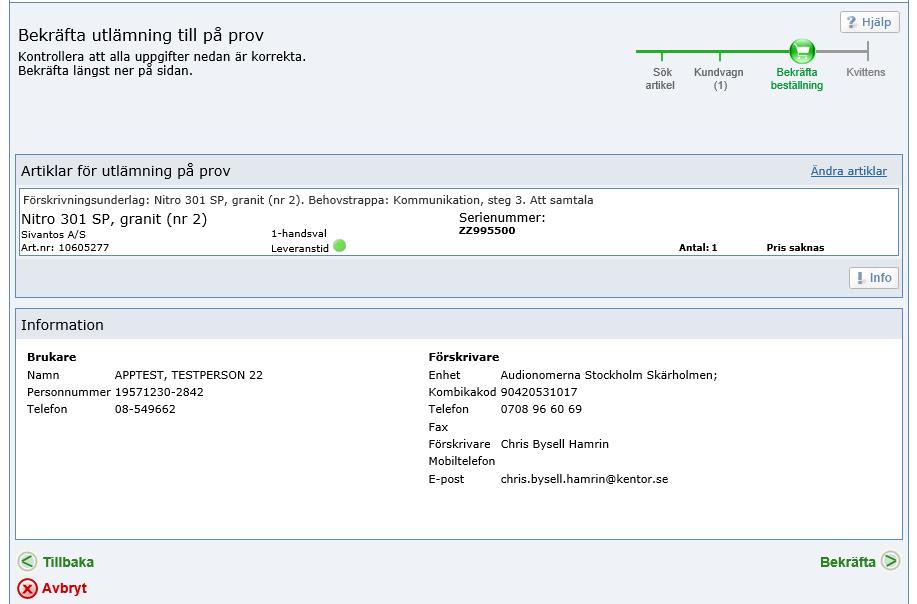Select email chris.bysell.hamrin@kentor.se

(x=584, y=479)
